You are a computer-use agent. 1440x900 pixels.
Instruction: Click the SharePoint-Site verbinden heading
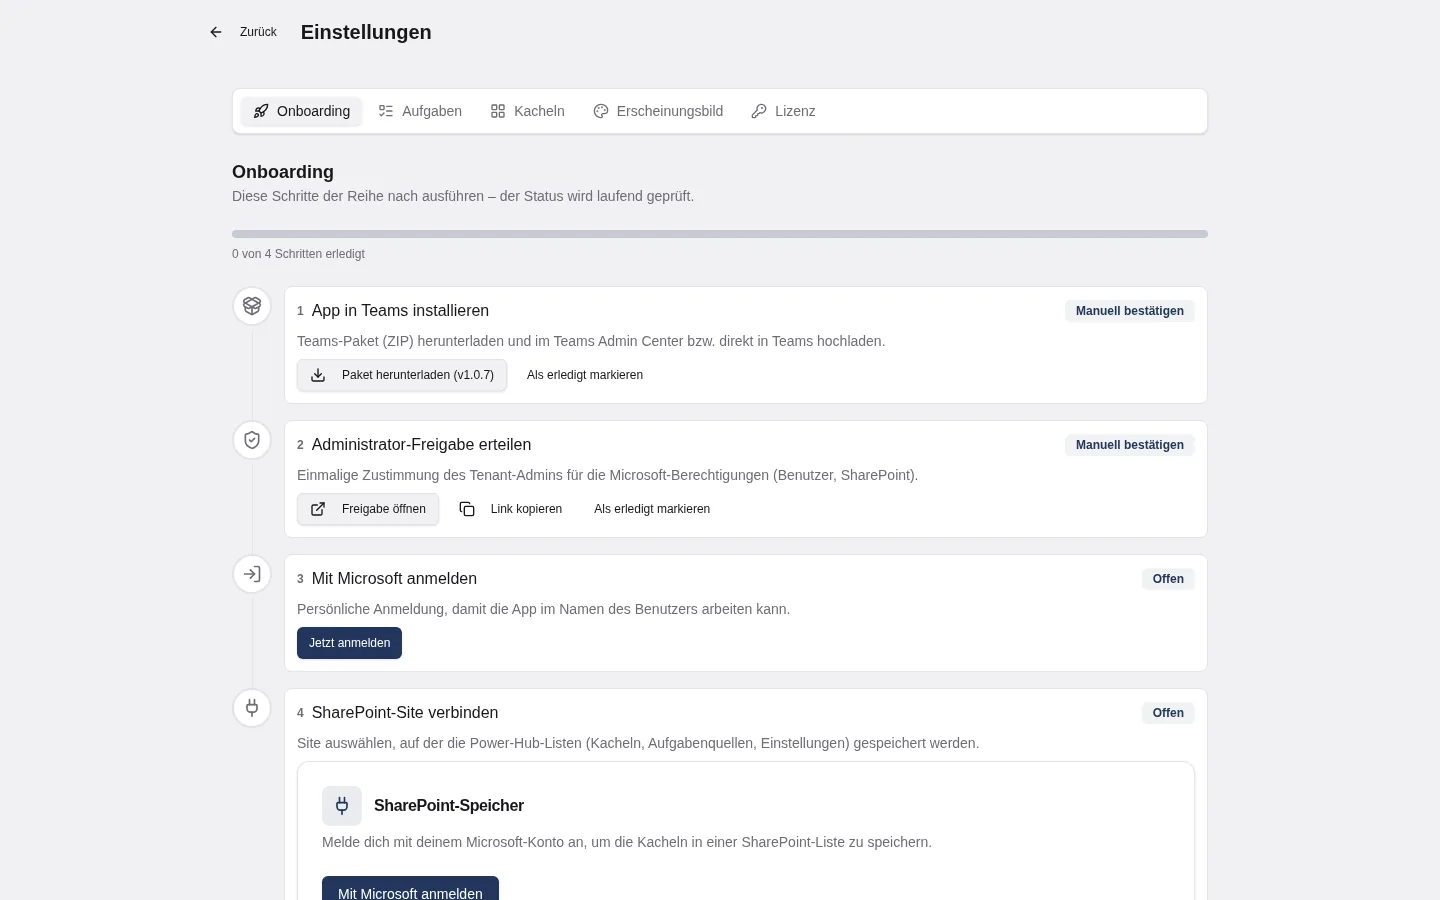coord(405,713)
